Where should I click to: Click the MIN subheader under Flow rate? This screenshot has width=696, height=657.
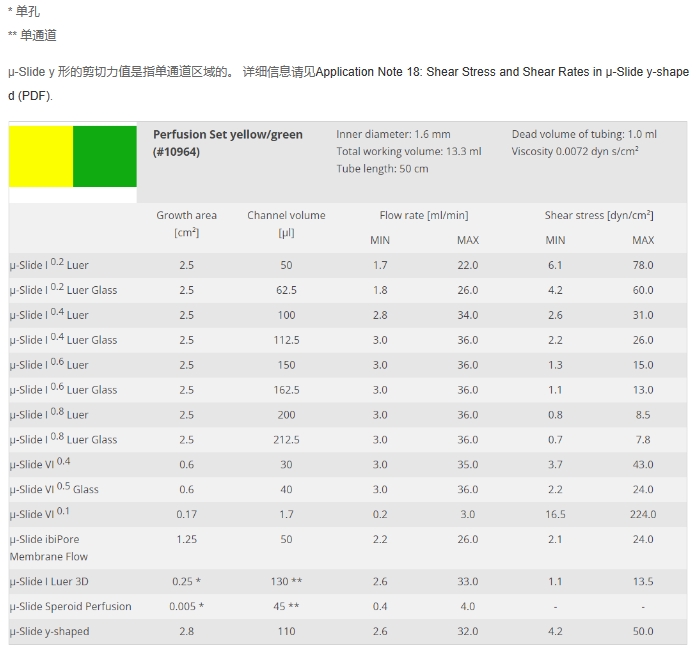tap(380, 240)
